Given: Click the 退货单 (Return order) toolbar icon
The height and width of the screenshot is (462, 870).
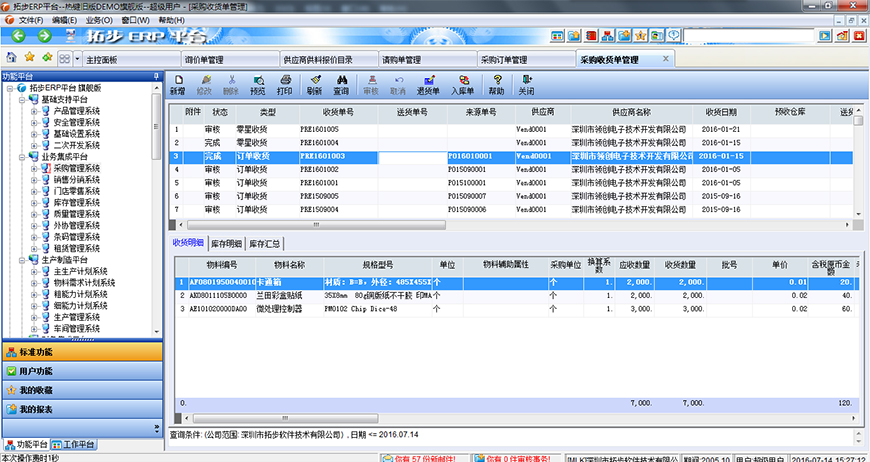Looking at the screenshot, I should coord(428,84).
